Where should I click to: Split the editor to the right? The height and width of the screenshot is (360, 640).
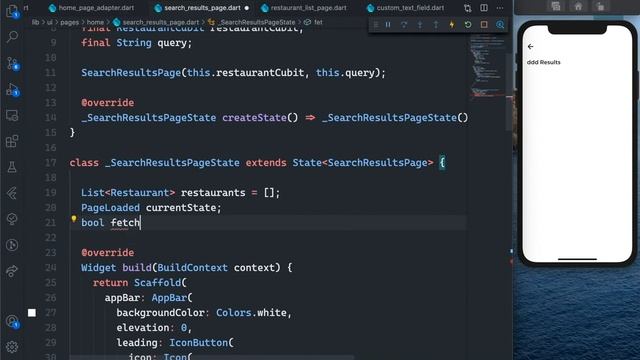click(x=484, y=8)
